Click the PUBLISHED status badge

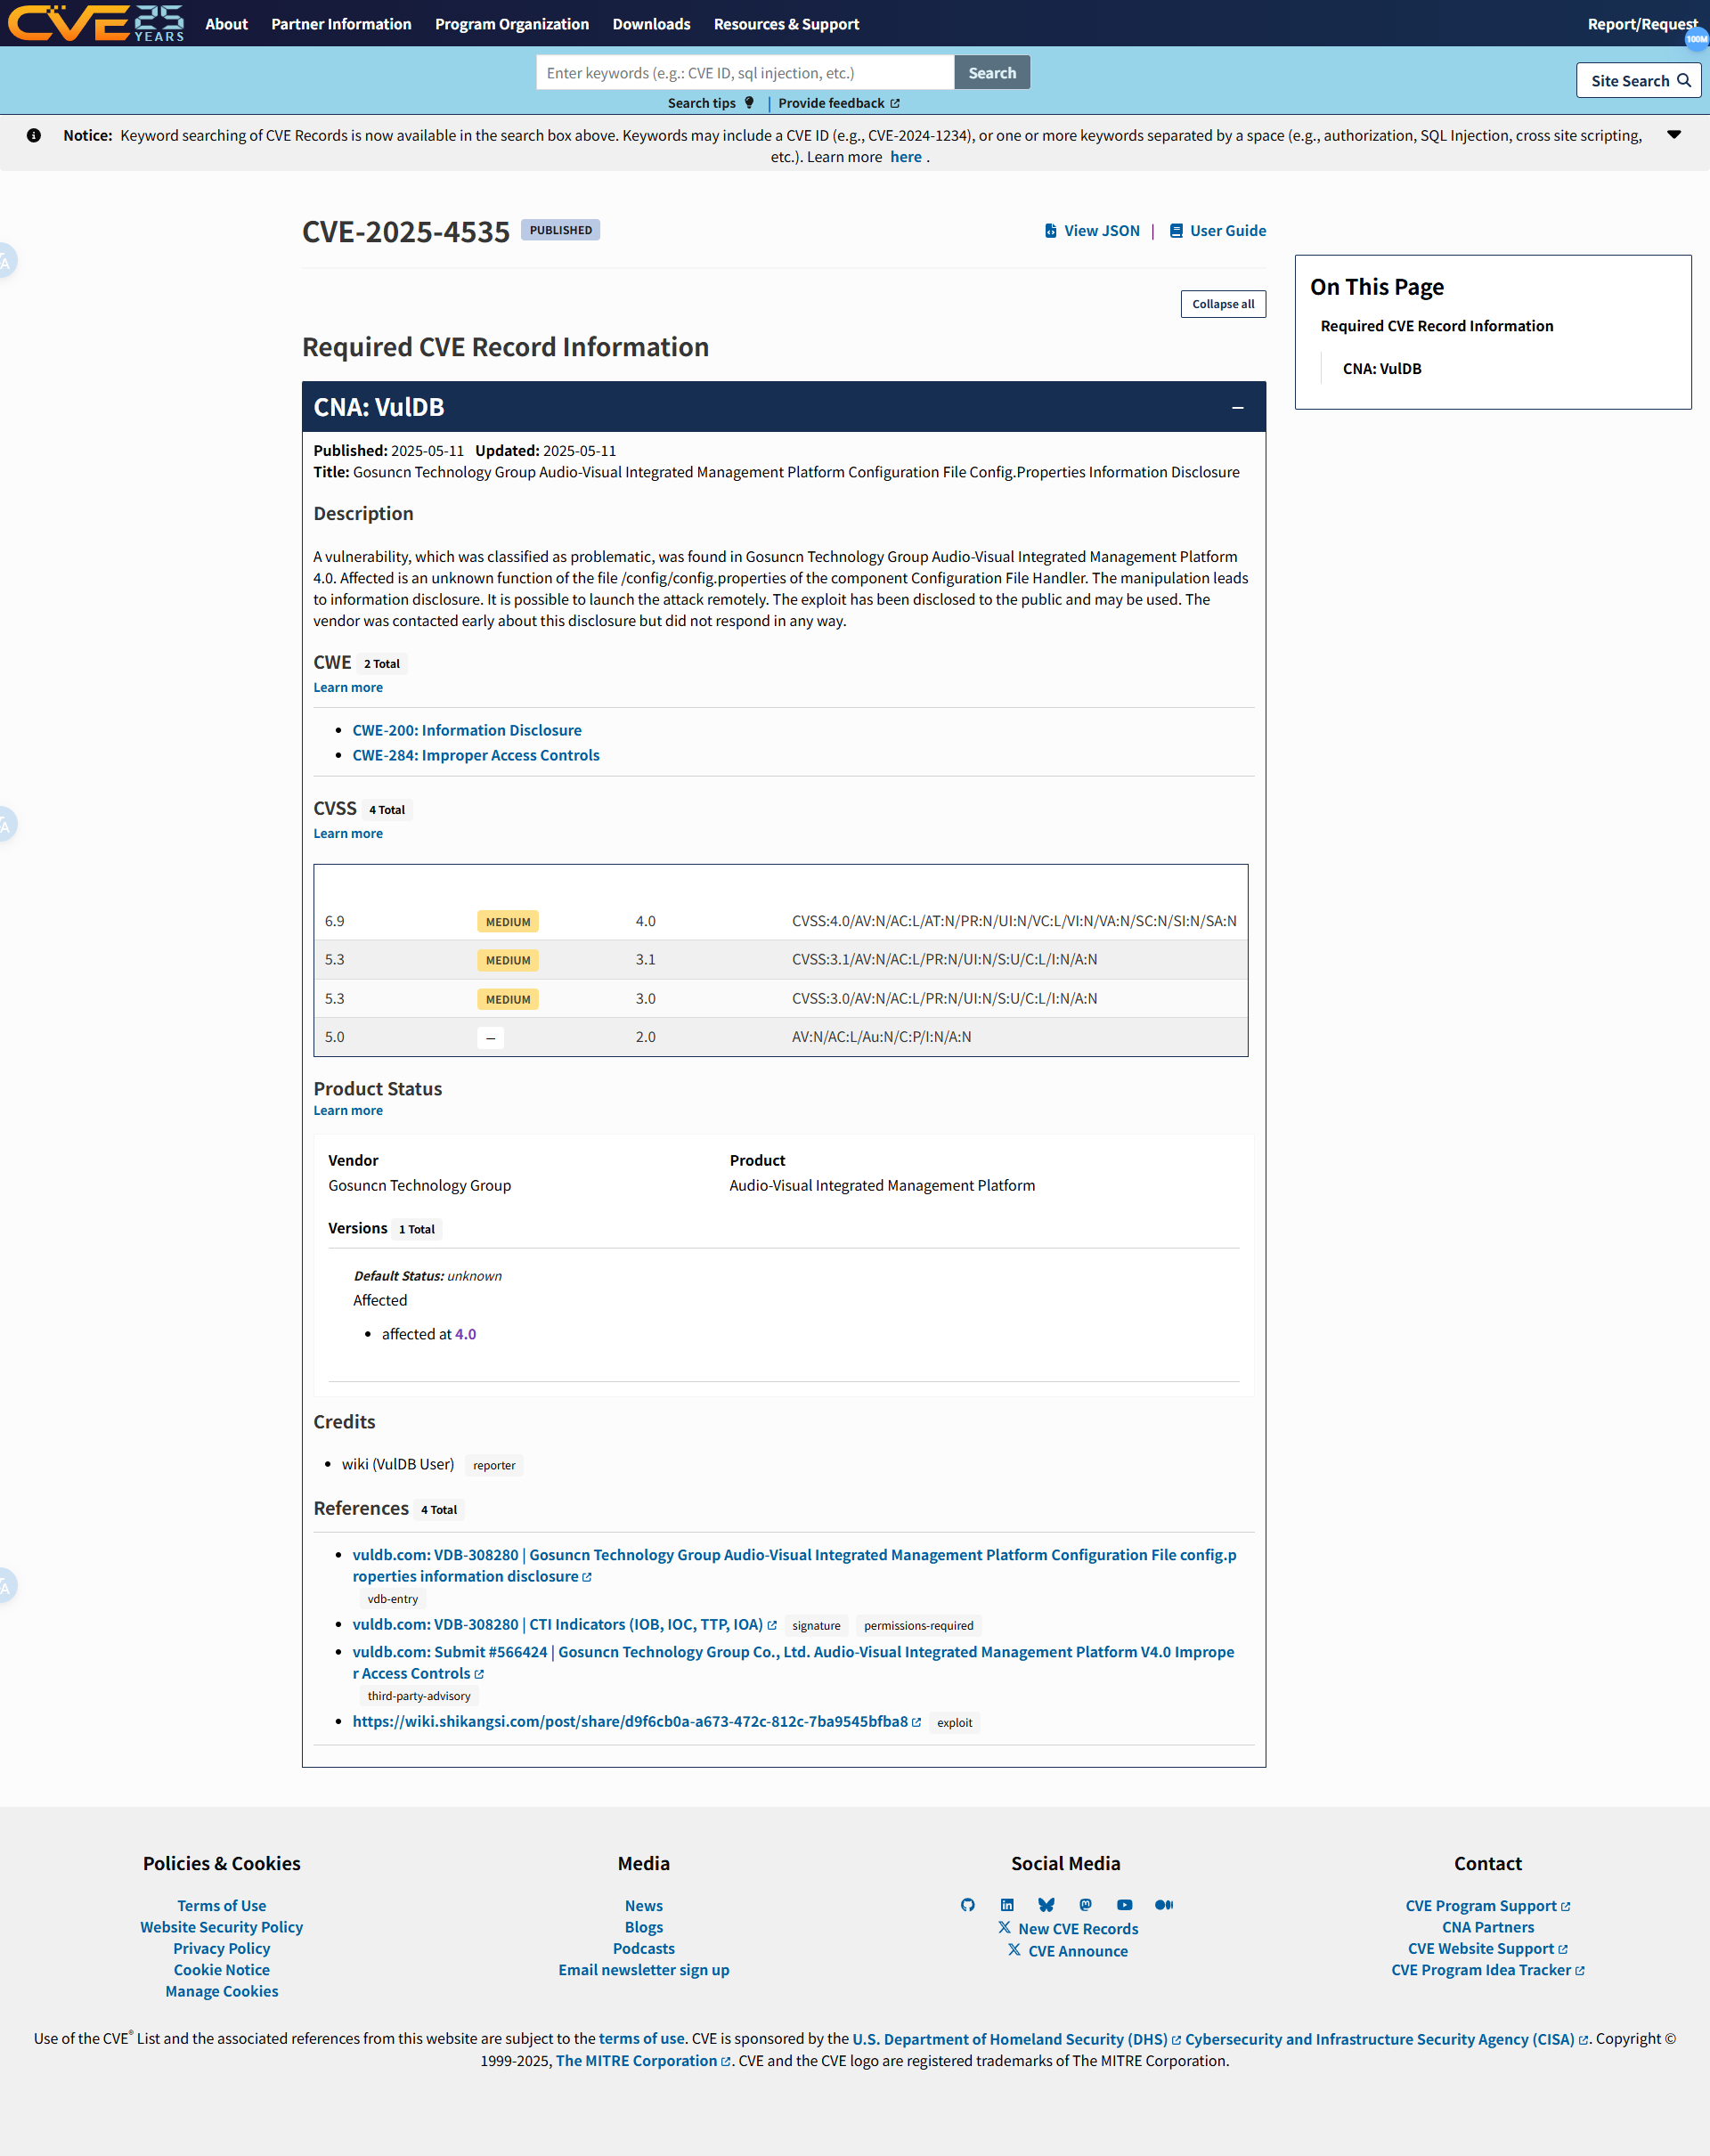click(x=560, y=230)
